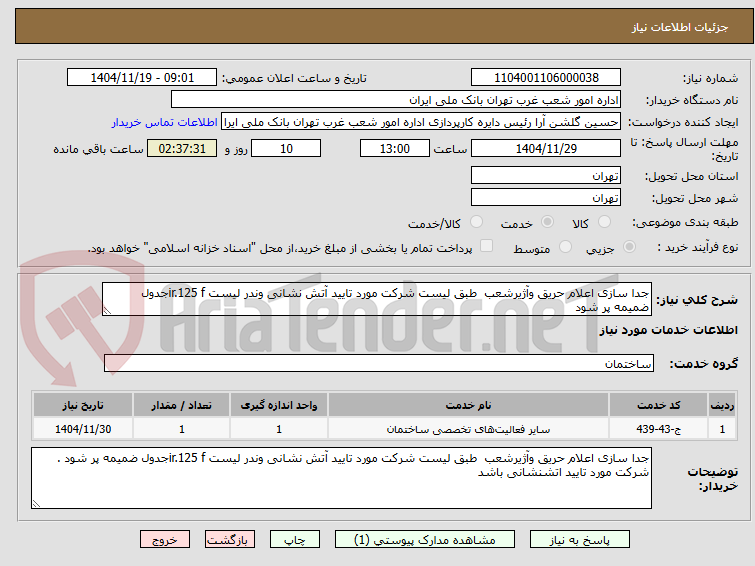This screenshot has height=566, width=755.
Task: Select the 'کالا/خدمت' radio button
Action: [476, 222]
